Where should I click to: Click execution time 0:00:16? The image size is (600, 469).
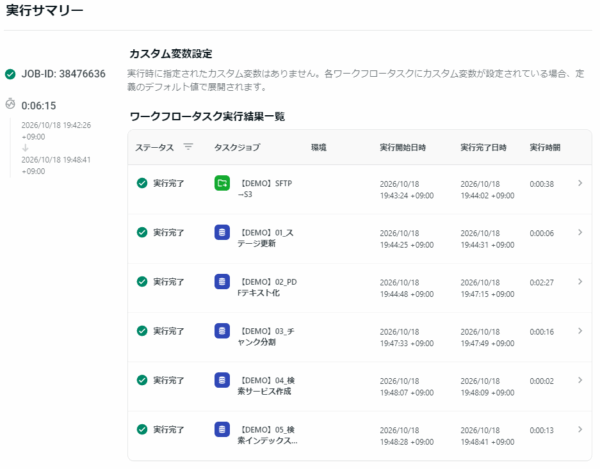[x=541, y=332]
